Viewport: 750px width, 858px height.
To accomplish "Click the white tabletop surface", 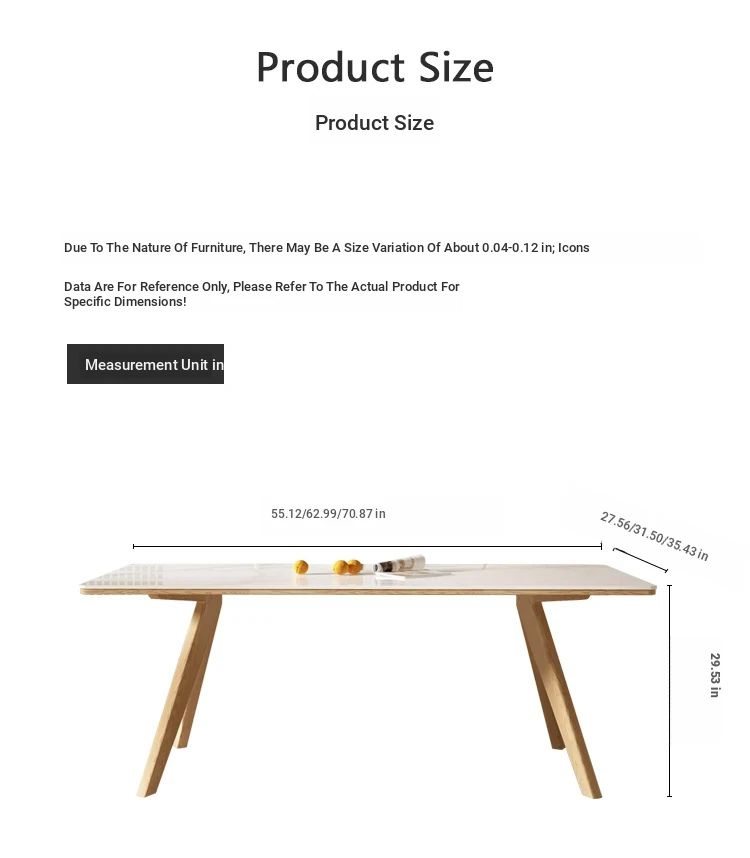I will [x=368, y=576].
